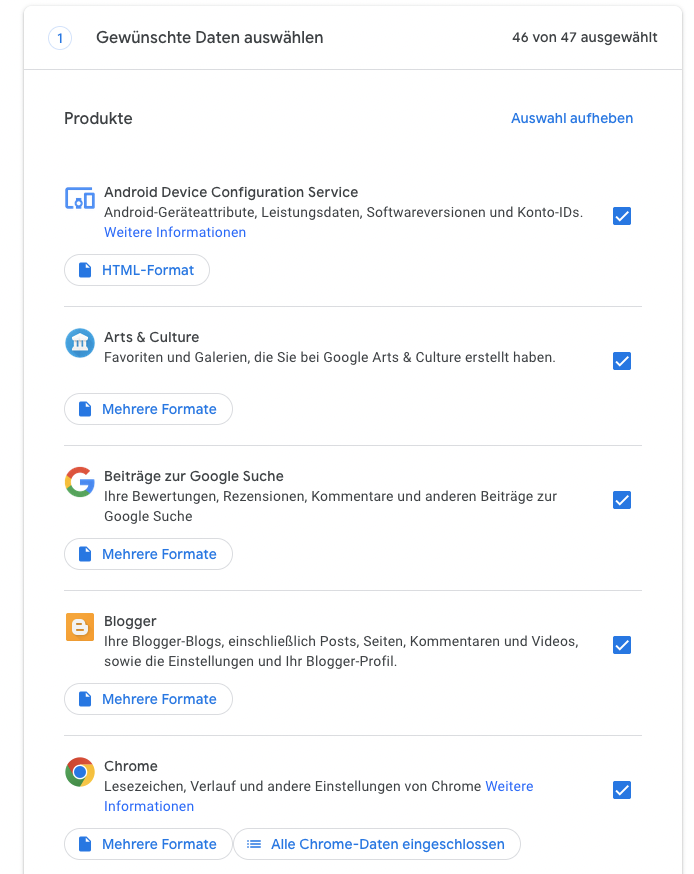Uncheck the Arts & Culture checkbox
694x874 pixels.
click(x=622, y=361)
